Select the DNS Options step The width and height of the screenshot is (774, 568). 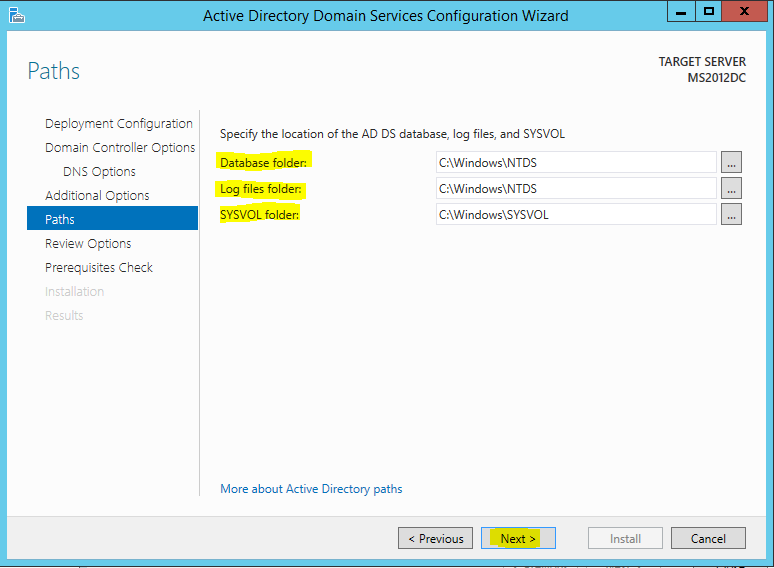click(99, 172)
